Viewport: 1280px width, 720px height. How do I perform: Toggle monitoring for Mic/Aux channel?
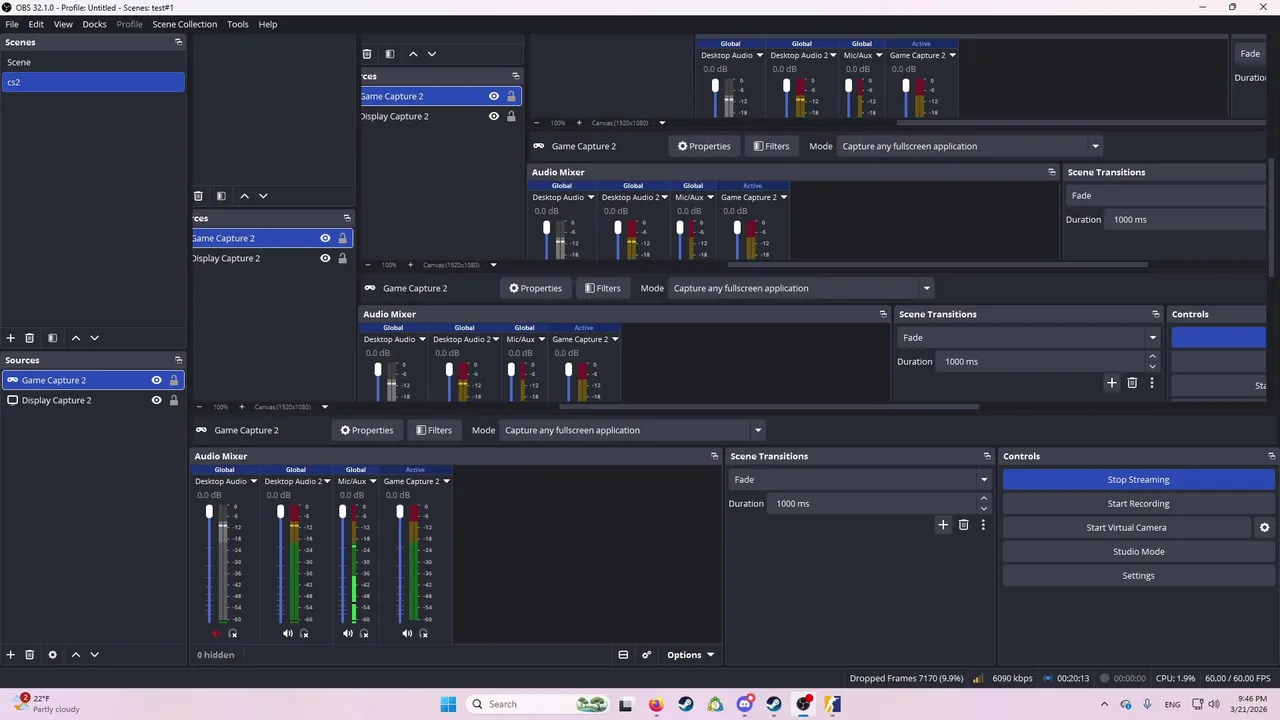pos(364,633)
